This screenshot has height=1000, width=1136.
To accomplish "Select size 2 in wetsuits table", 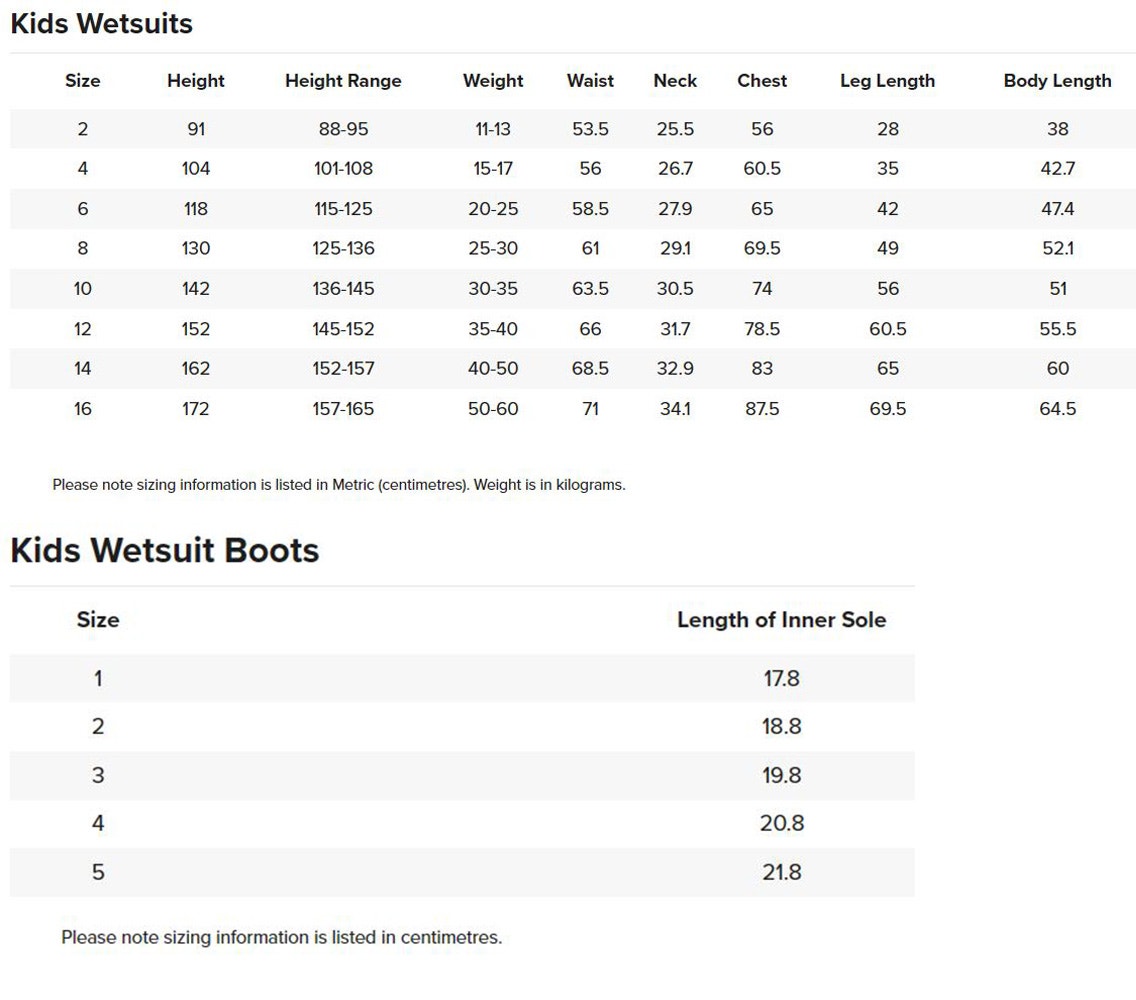I will click(x=82, y=129).
